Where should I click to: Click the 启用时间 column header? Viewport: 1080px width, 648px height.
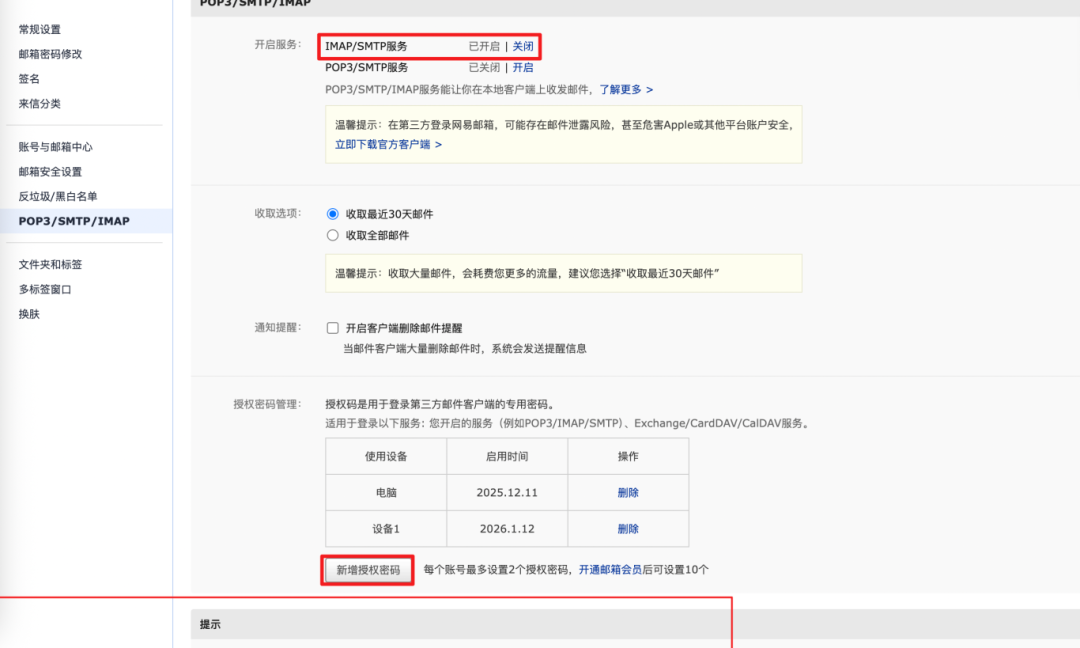[507, 457]
